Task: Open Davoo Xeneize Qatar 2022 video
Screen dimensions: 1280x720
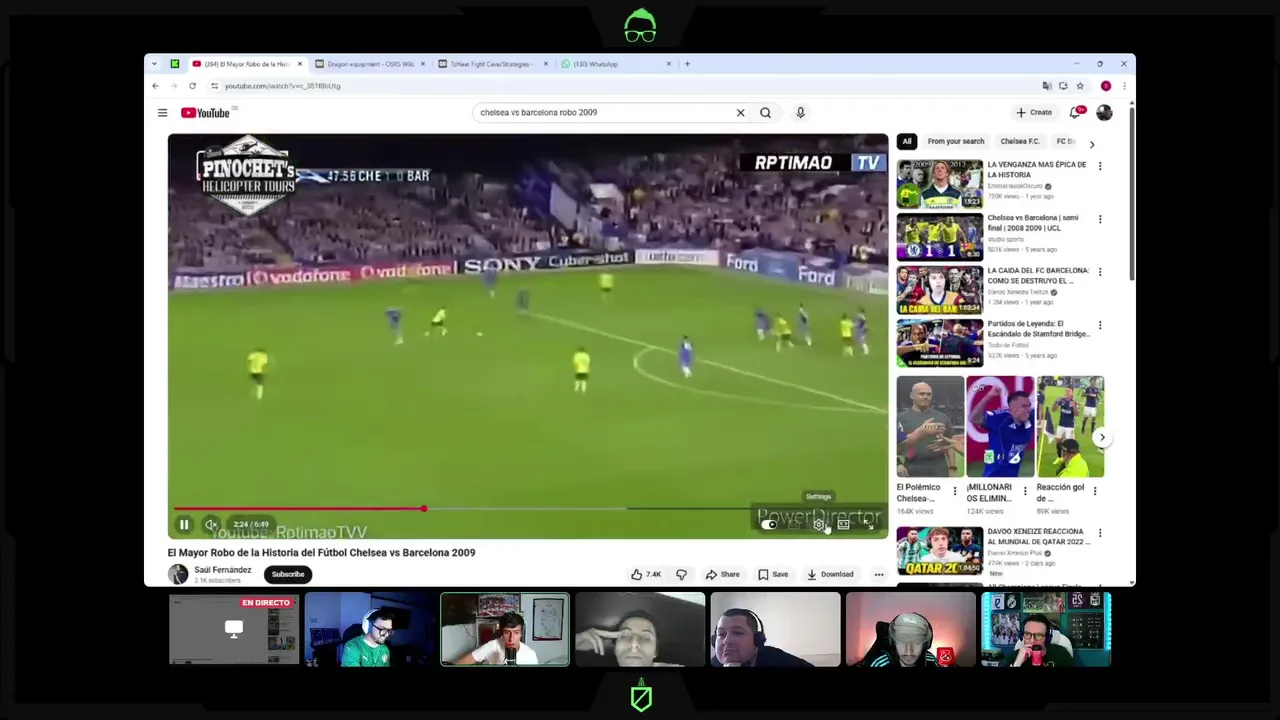Action: 939,551
